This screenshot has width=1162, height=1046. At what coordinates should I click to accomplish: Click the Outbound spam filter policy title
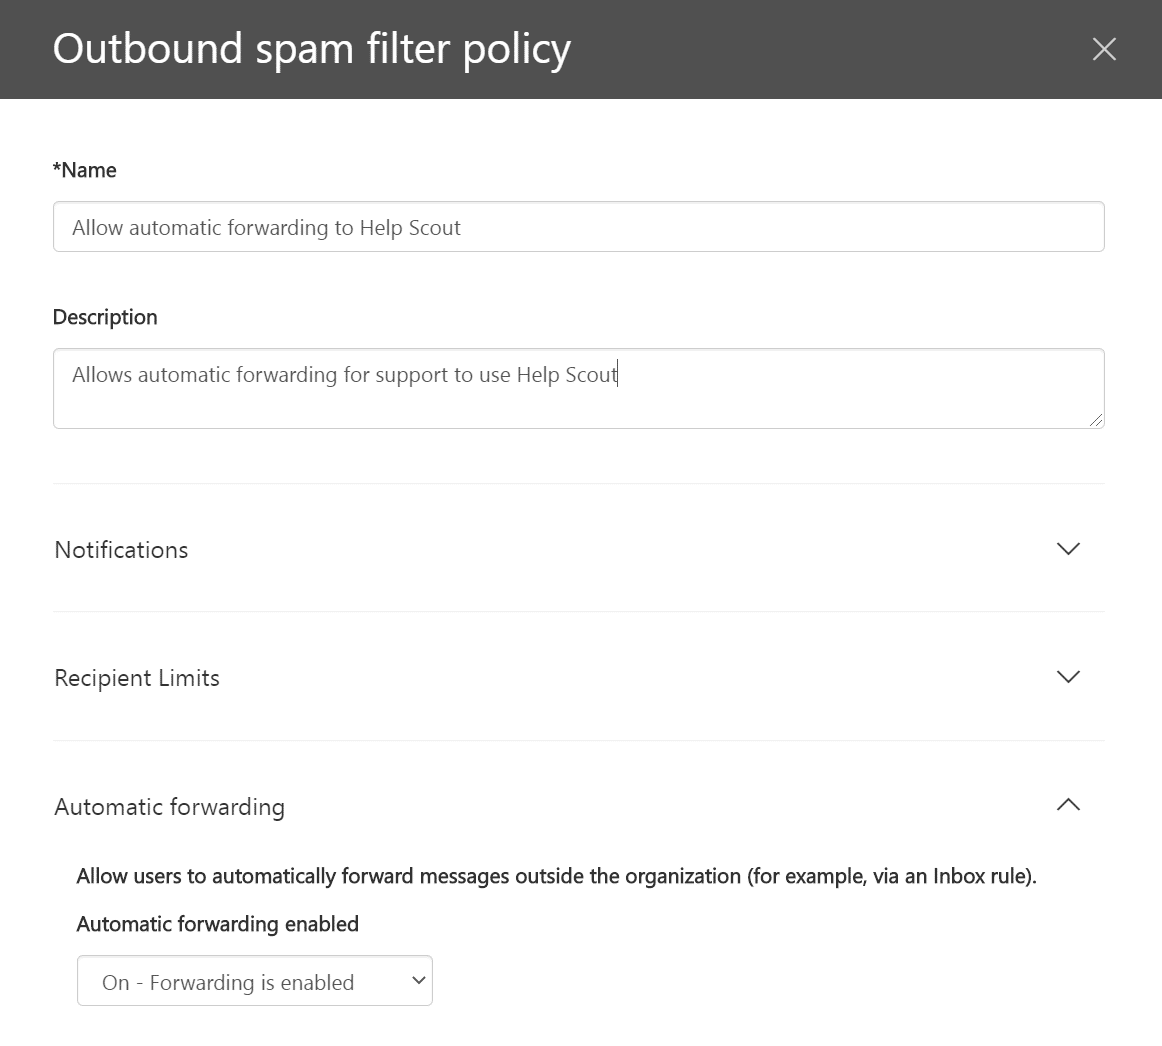point(312,49)
